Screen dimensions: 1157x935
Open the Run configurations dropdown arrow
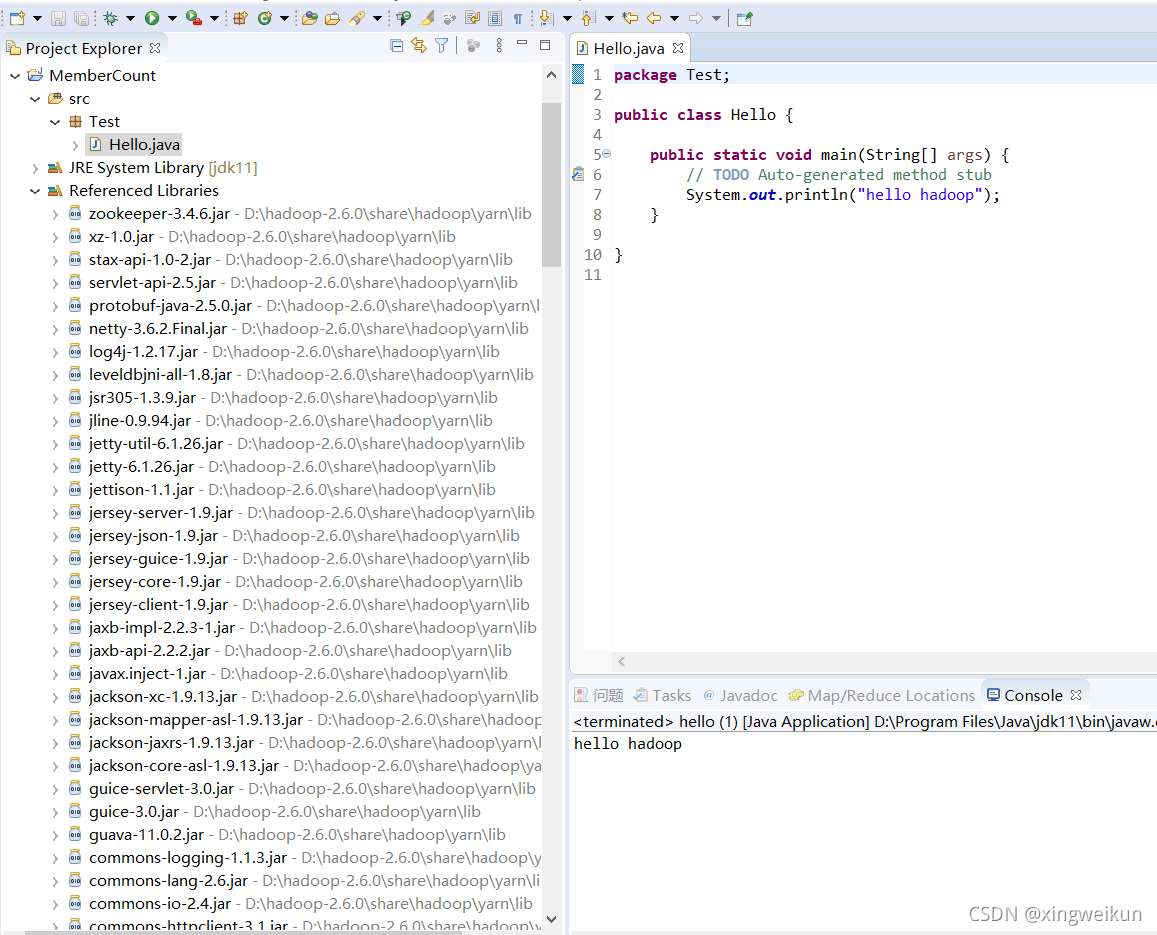(x=172, y=18)
